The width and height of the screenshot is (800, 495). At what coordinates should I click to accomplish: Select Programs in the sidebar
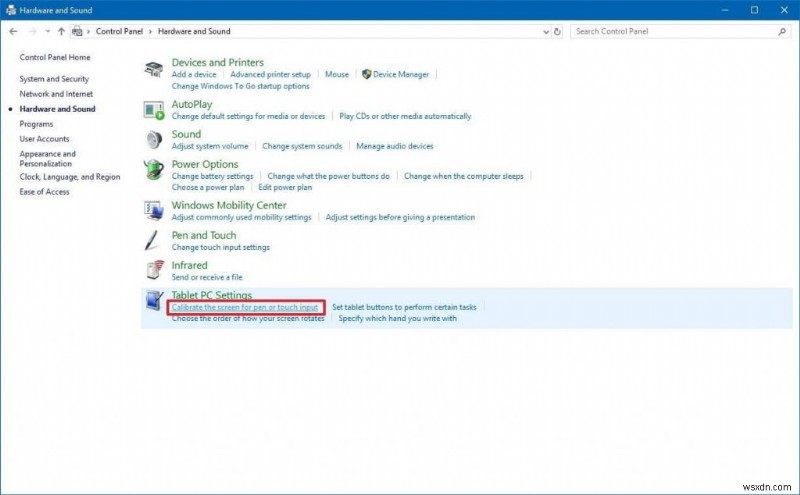coord(36,124)
